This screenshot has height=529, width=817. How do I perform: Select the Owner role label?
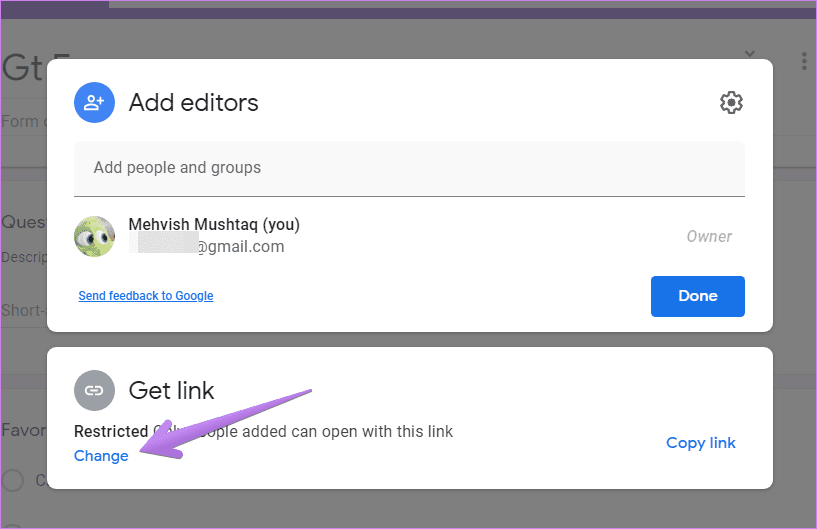coord(709,237)
